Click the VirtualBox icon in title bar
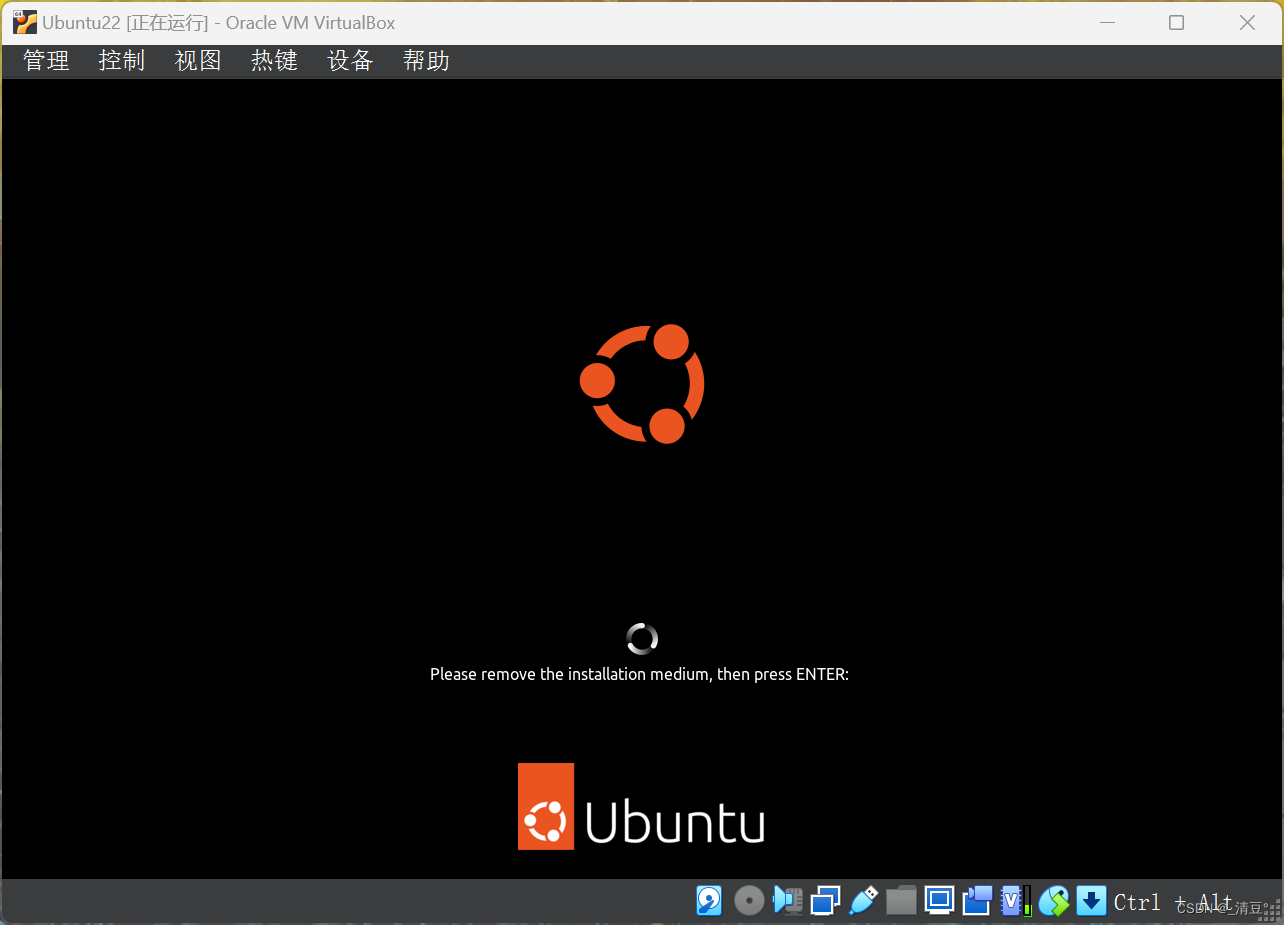 (x=25, y=22)
